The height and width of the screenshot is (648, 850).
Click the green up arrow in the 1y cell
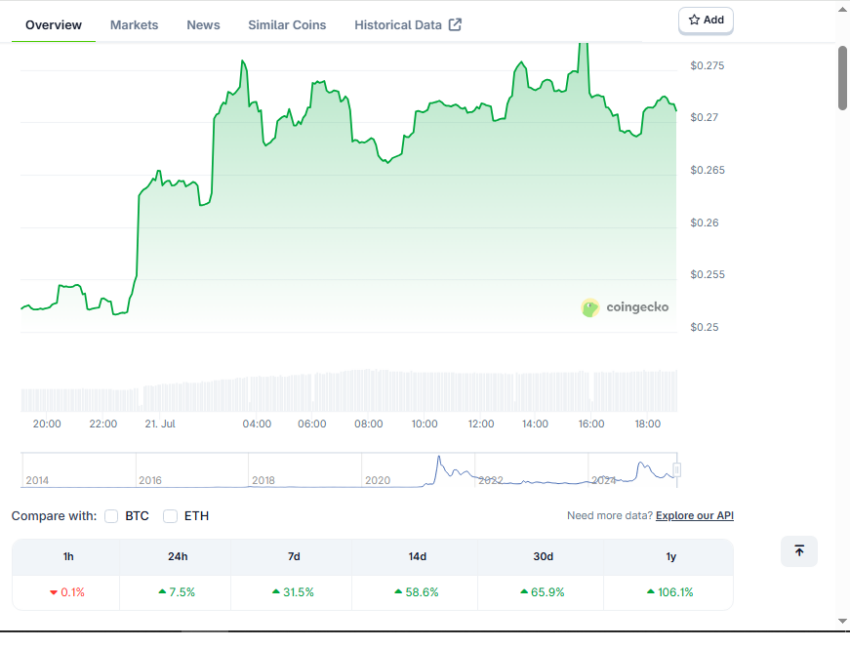coord(651,592)
